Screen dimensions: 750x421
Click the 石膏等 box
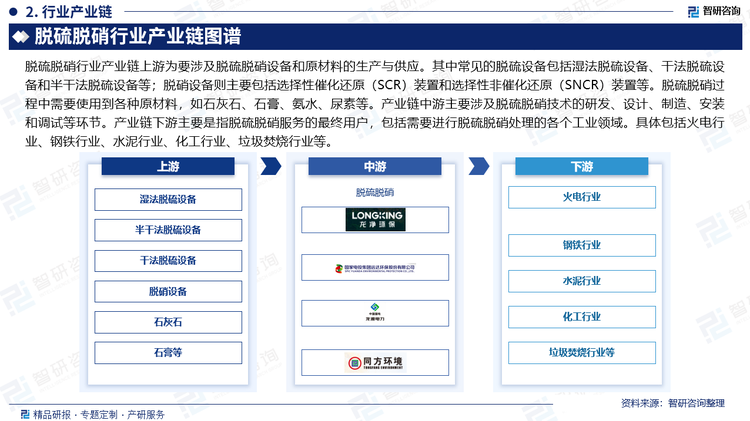[x=168, y=353]
